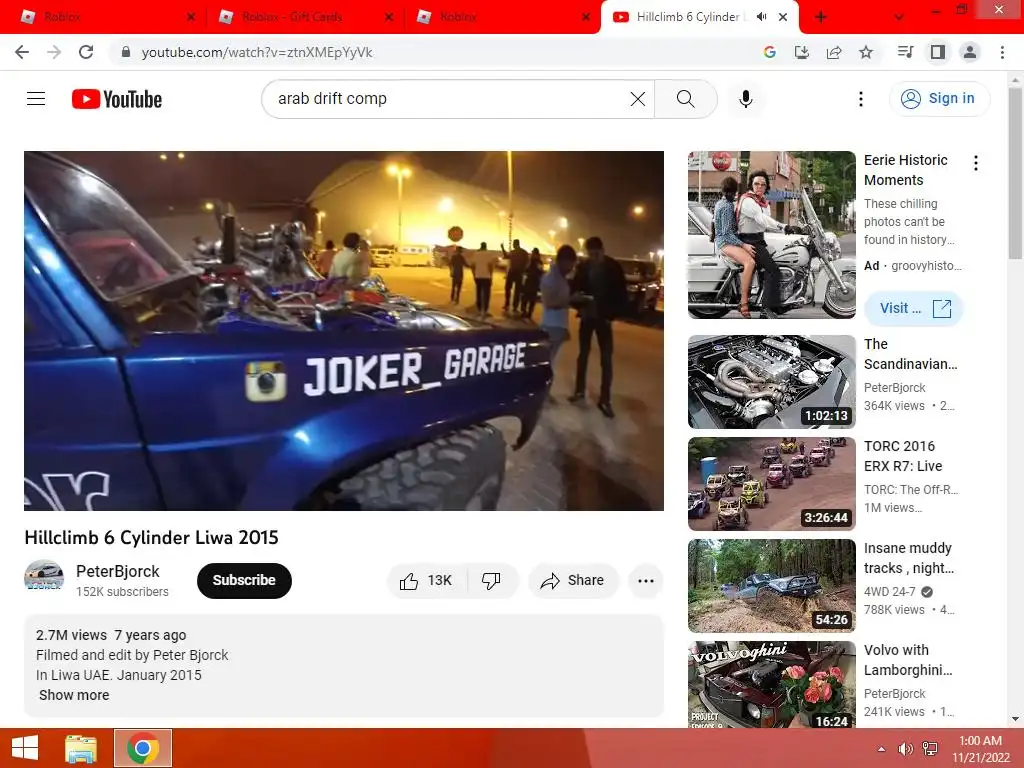The width and height of the screenshot is (1024, 768).
Task: Open Windows Start menu
Action: pos(25,748)
